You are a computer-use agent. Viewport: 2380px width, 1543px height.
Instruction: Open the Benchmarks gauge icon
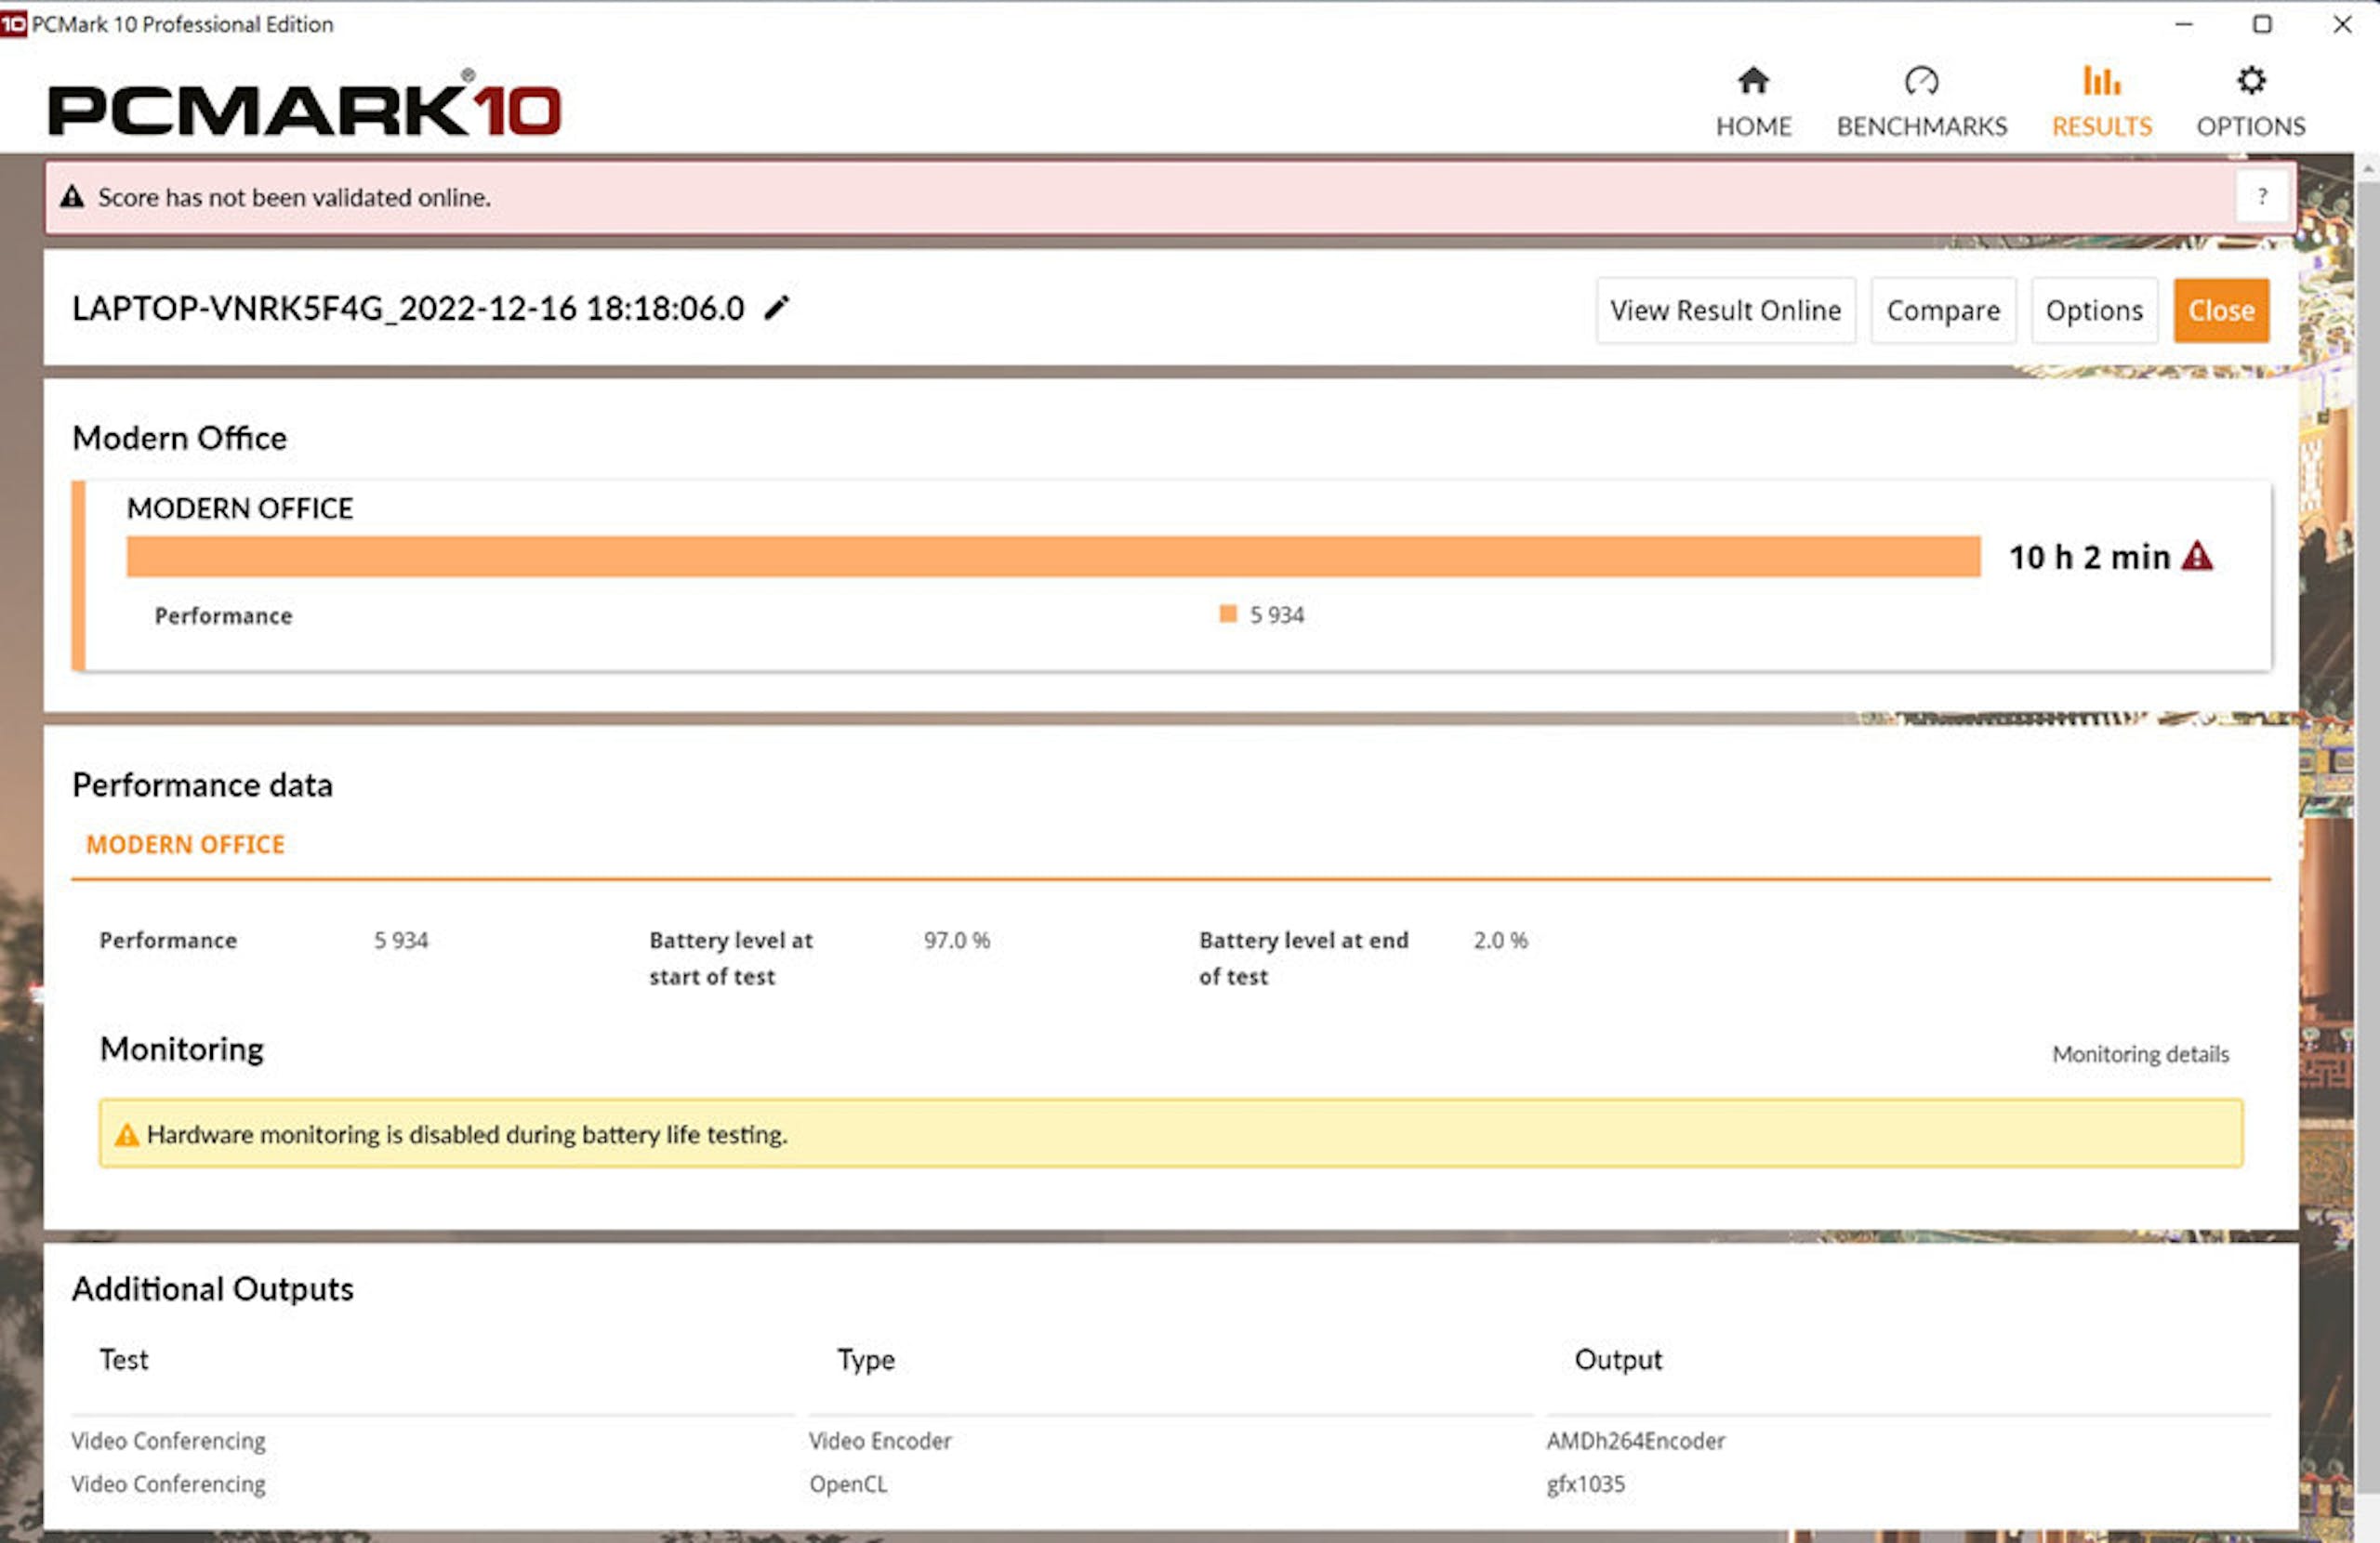[1921, 81]
